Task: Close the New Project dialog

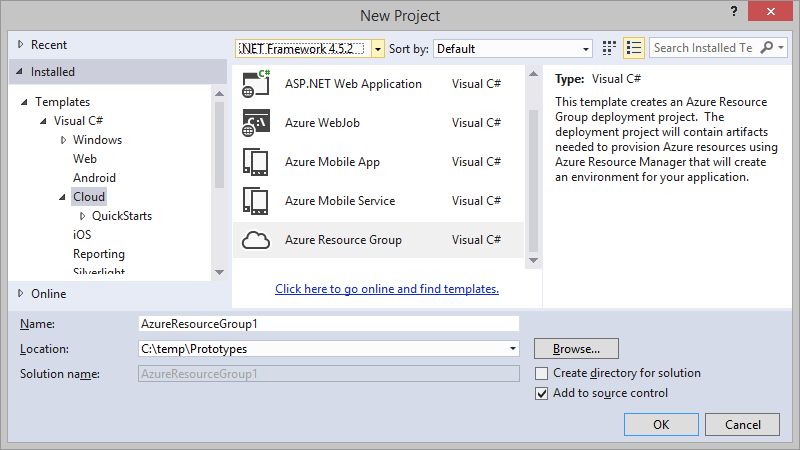Action: pos(770,11)
